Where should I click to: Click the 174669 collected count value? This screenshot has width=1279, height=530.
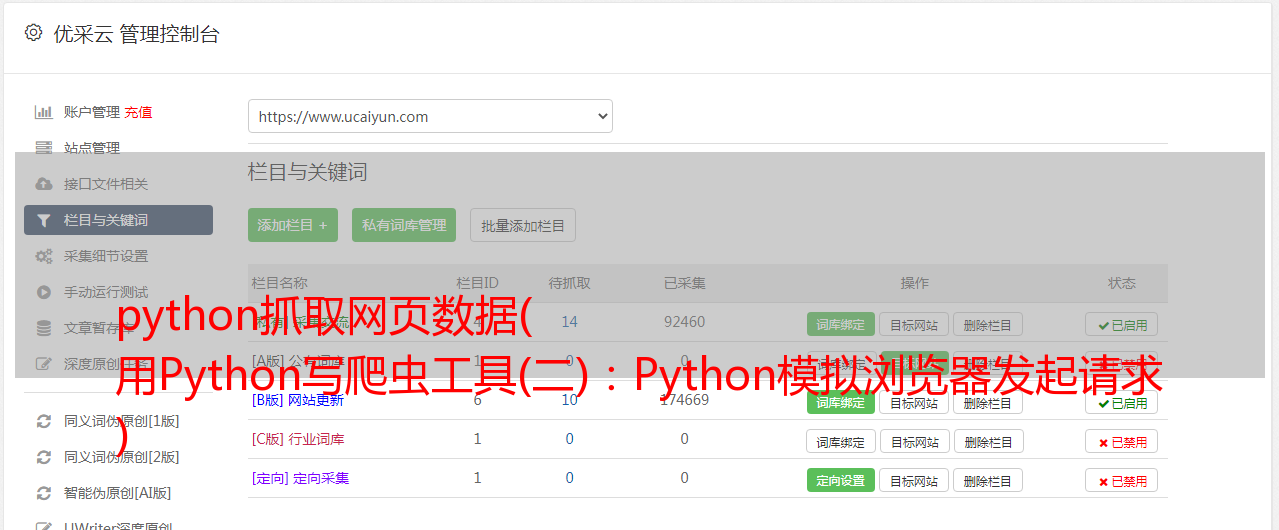[x=684, y=400]
